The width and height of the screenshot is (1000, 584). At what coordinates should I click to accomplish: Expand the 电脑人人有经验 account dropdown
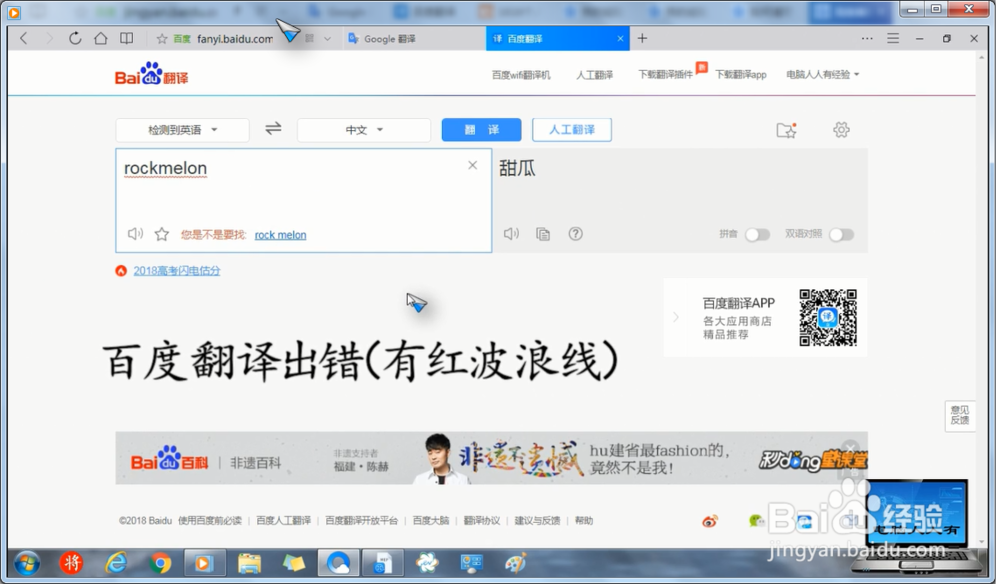[x=823, y=75]
